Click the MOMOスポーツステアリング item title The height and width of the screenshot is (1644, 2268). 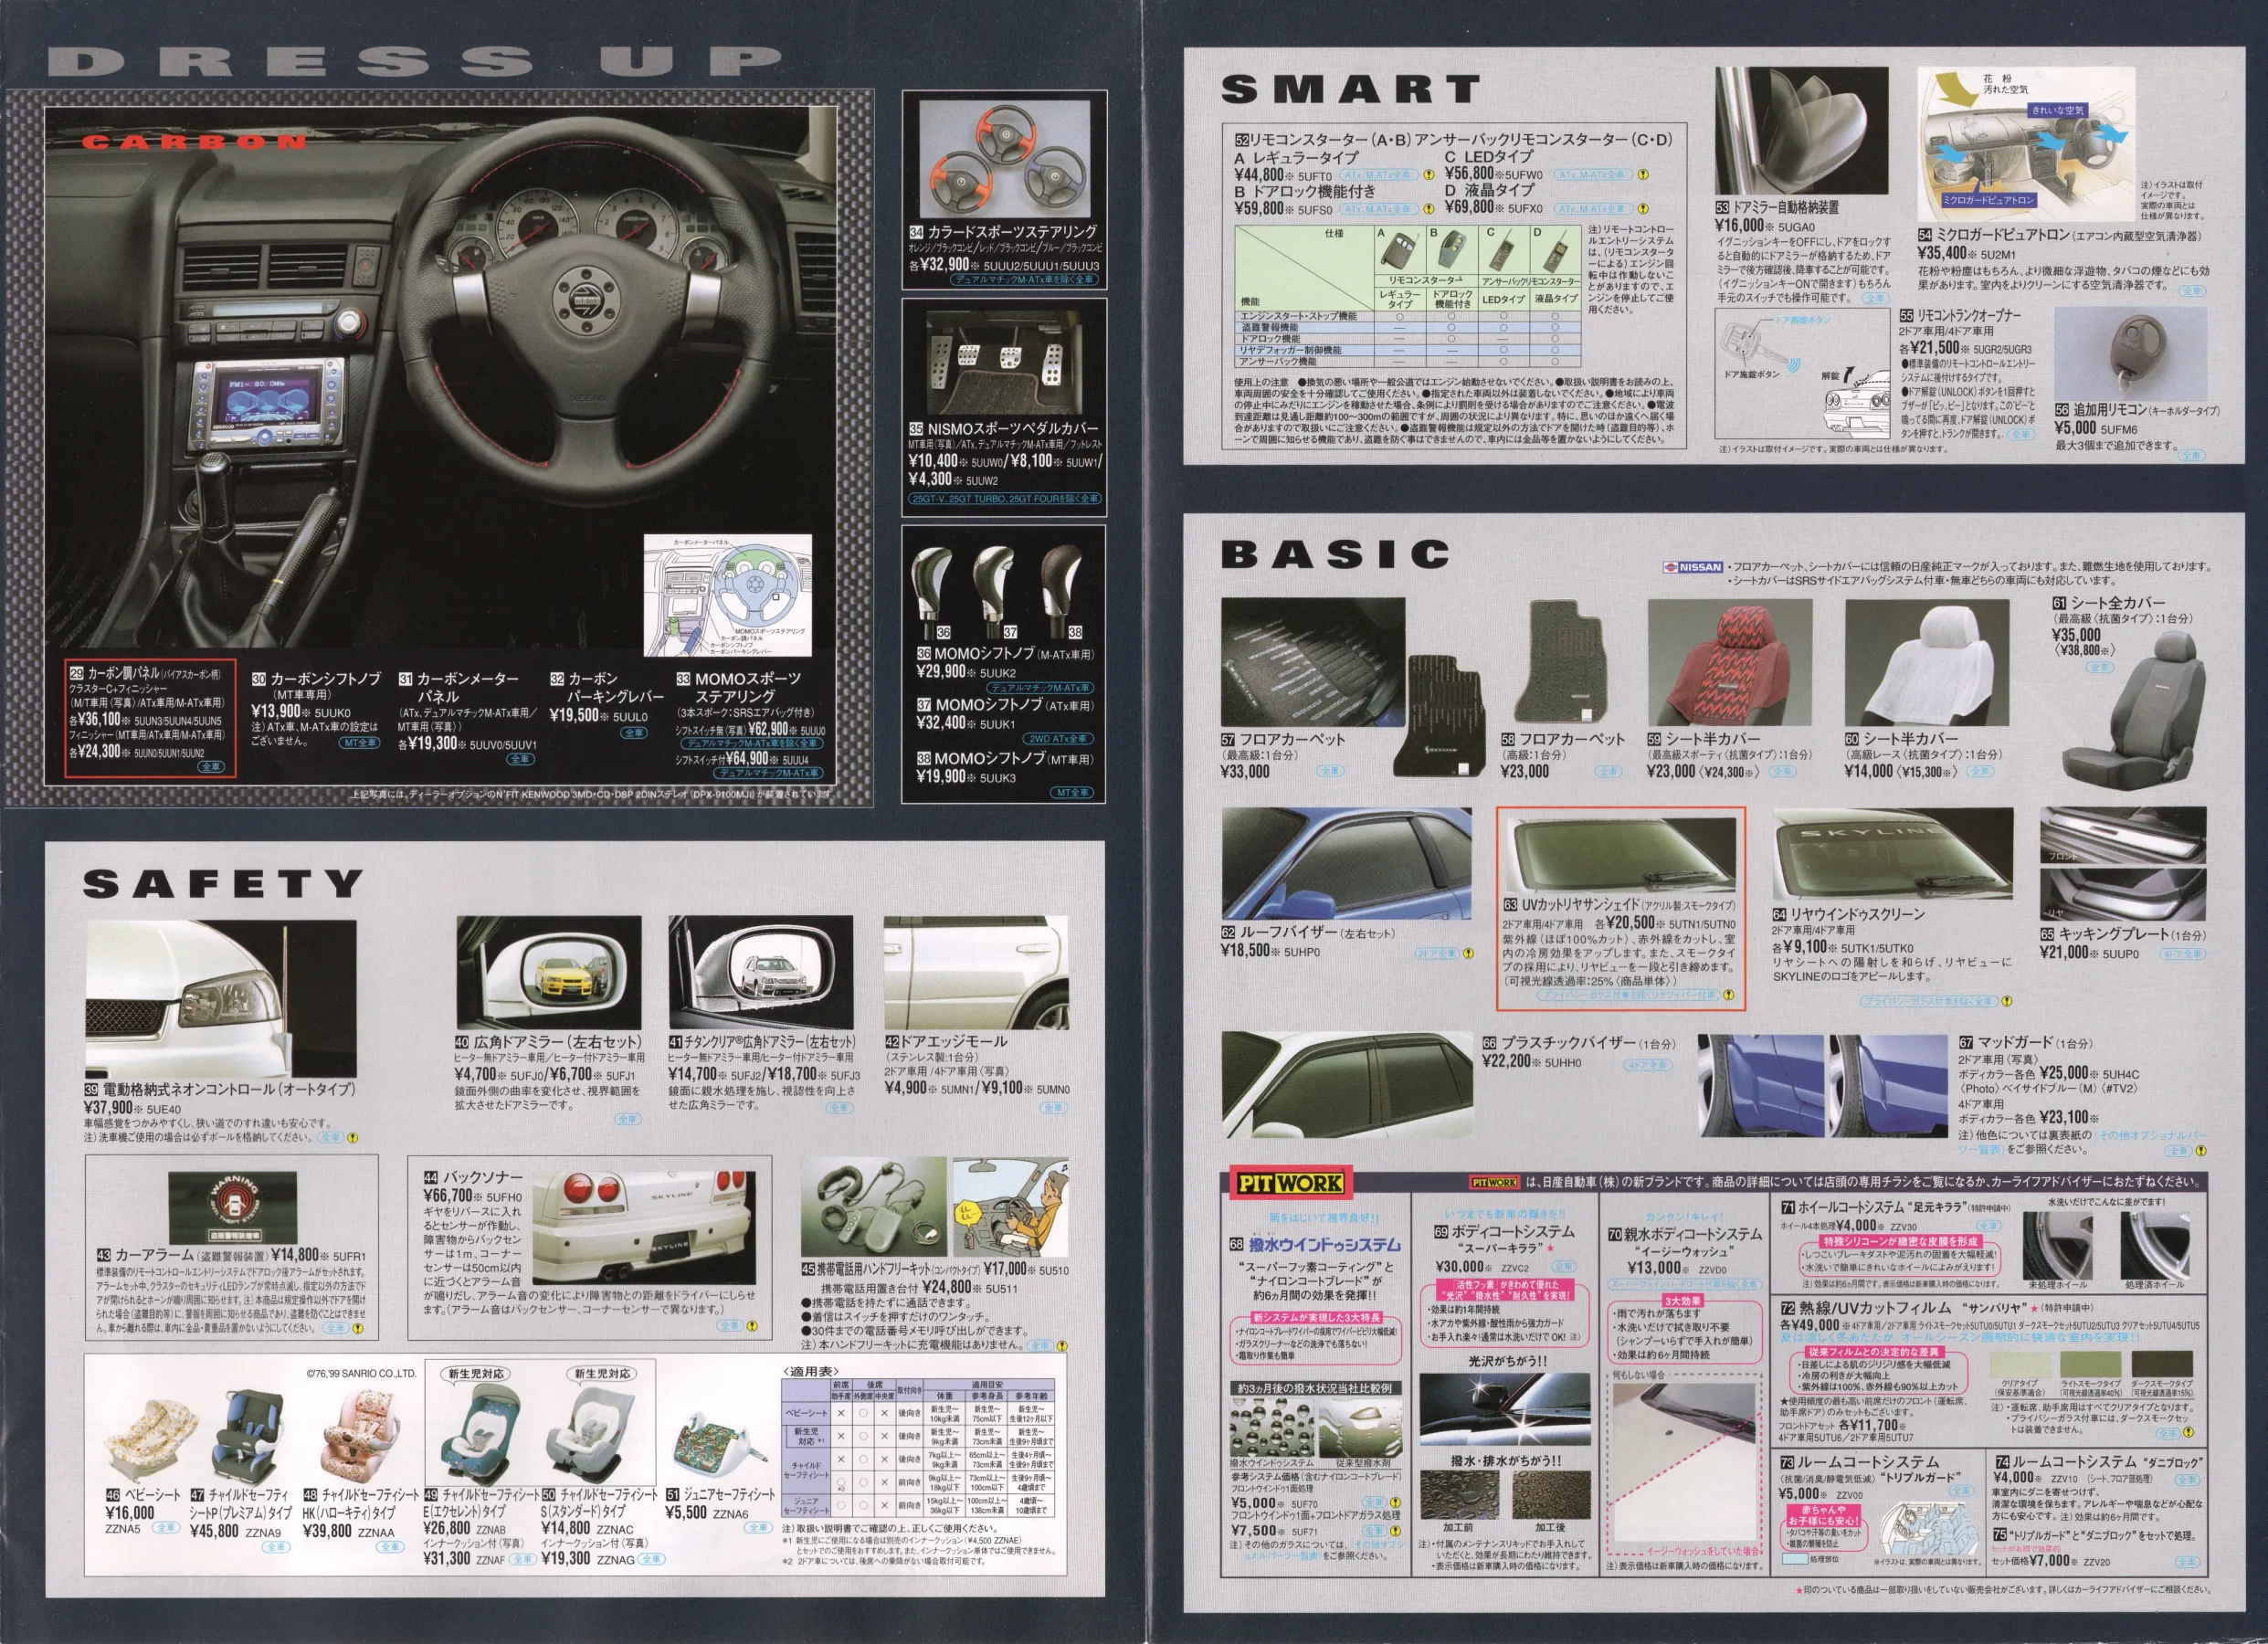pyautogui.click(x=748, y=687)
